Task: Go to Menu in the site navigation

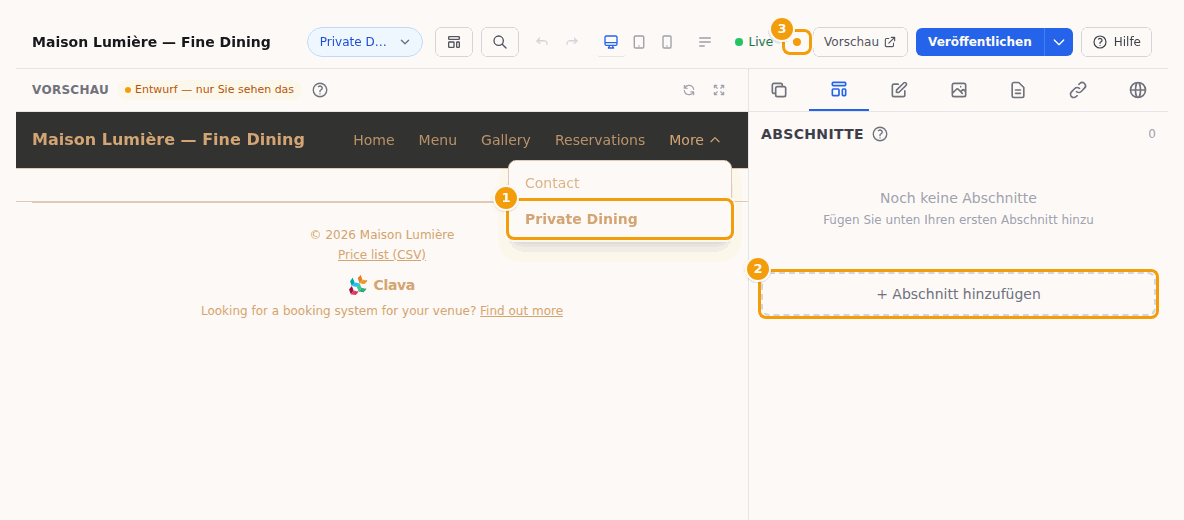Action: pyautogui.click(x=438, y=140)
